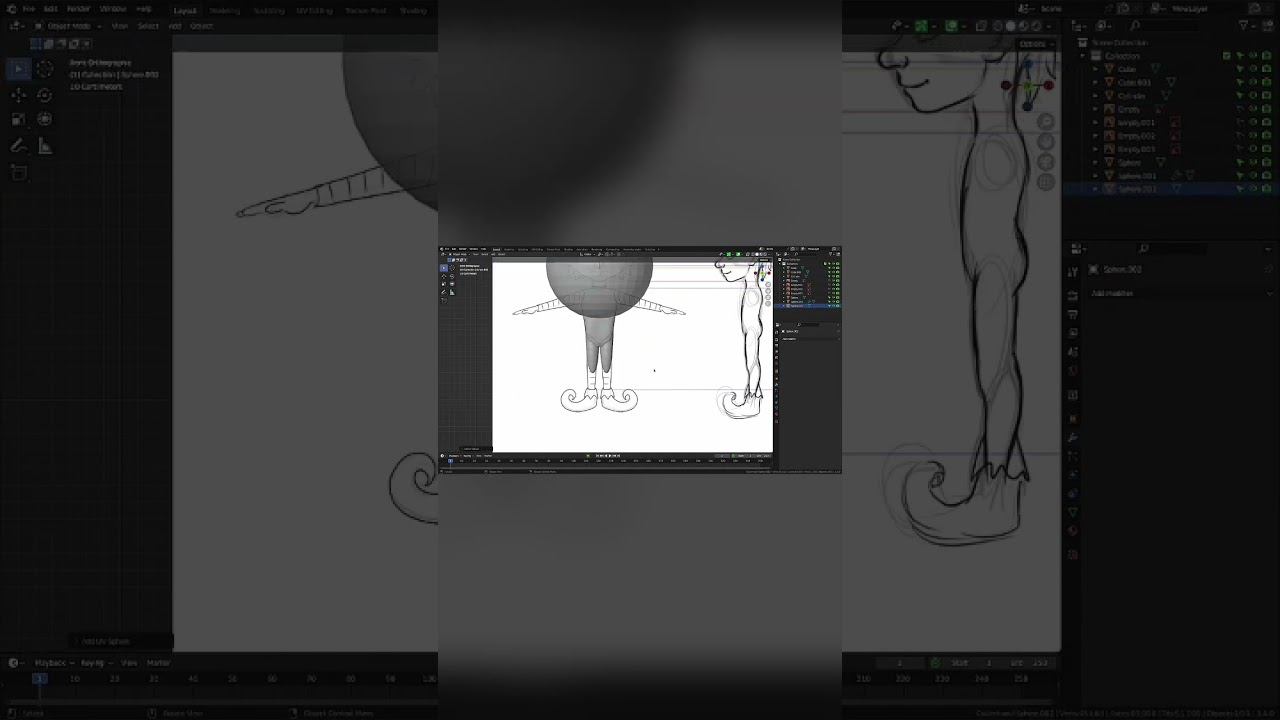
Task: Background view: choose solid viewport shading
Action: (1011, 27)
